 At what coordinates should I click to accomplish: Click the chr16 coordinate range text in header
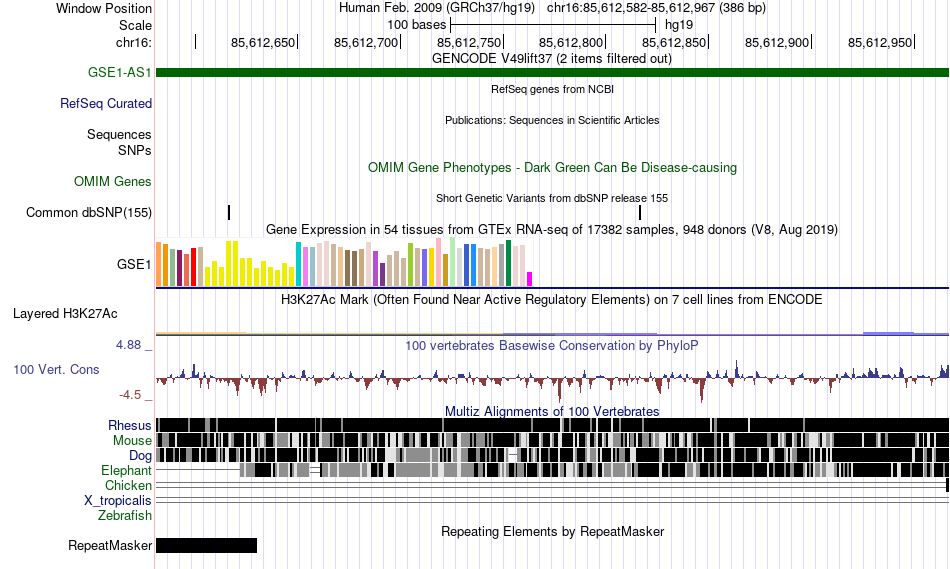(656, 8)
